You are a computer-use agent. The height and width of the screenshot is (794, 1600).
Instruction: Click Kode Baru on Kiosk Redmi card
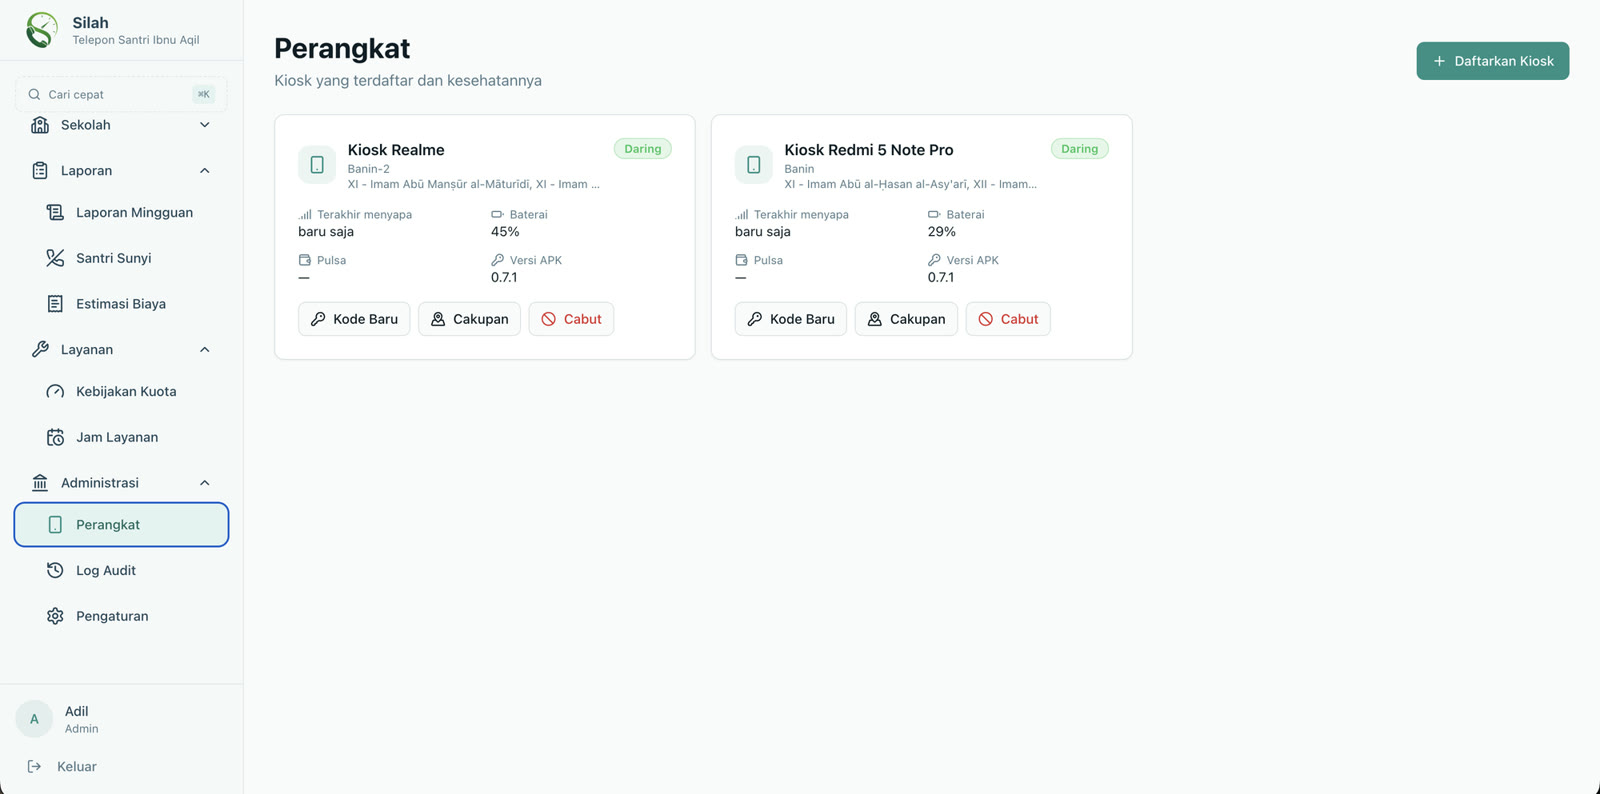tap(791, 319)
